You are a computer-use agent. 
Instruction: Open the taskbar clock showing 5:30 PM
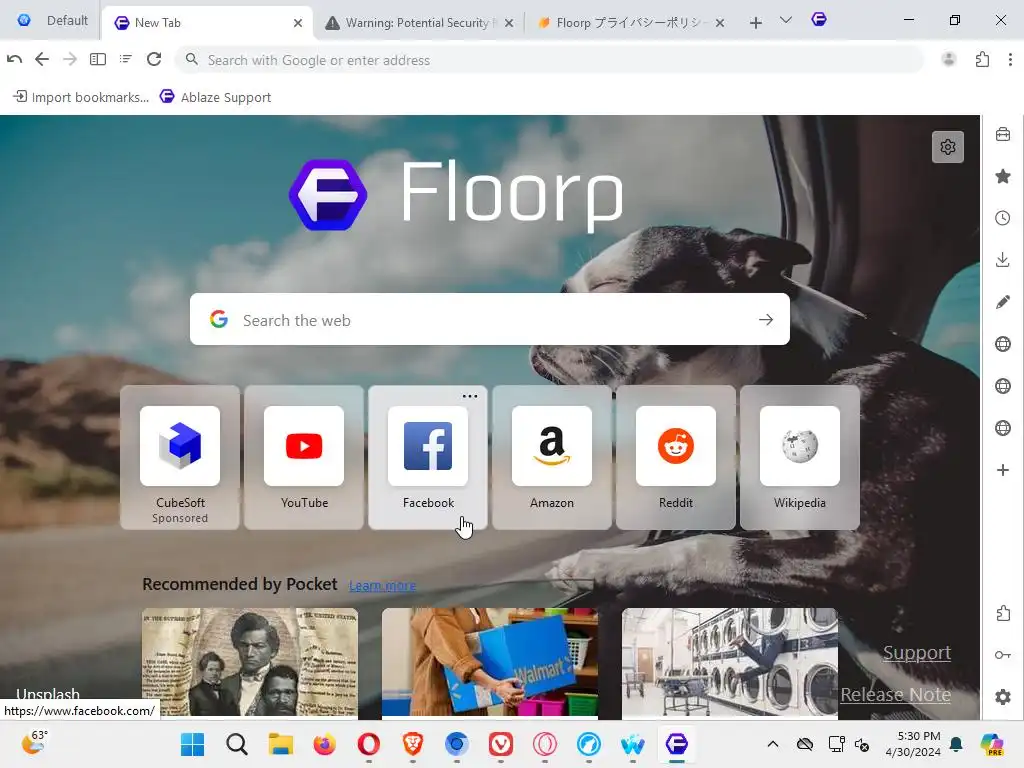click(913, 744)
